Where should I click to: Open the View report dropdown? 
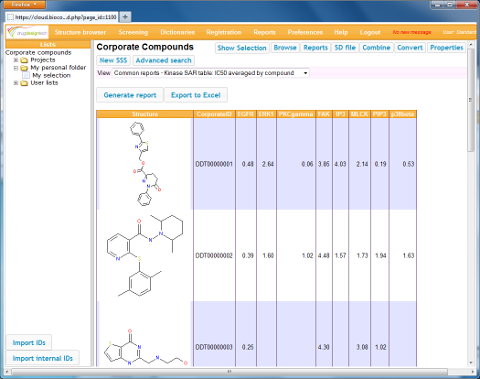tap(211, 73)
